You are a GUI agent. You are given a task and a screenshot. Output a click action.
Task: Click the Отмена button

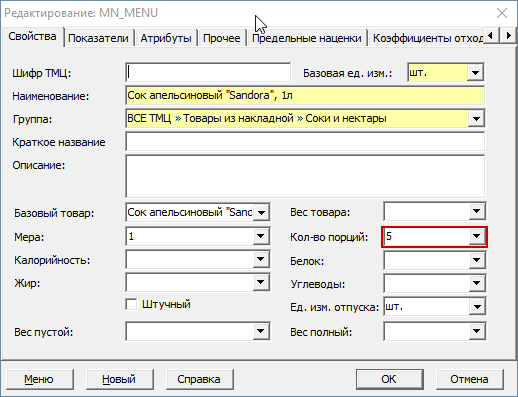(x=469, y=379)
